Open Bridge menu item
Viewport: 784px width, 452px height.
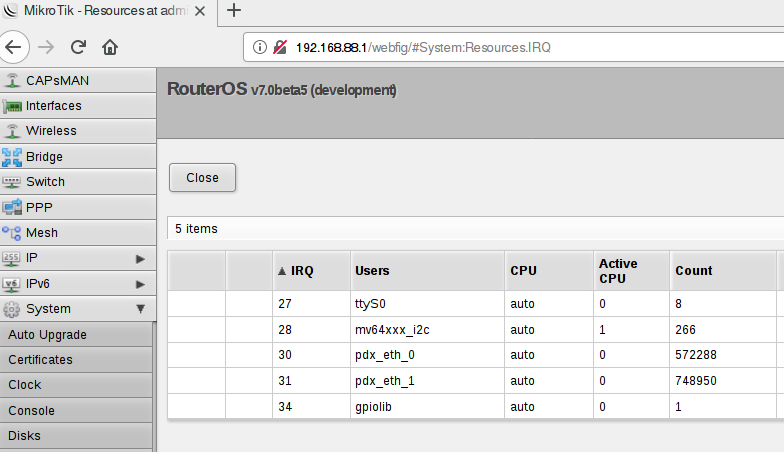click(x=78, y=157)
